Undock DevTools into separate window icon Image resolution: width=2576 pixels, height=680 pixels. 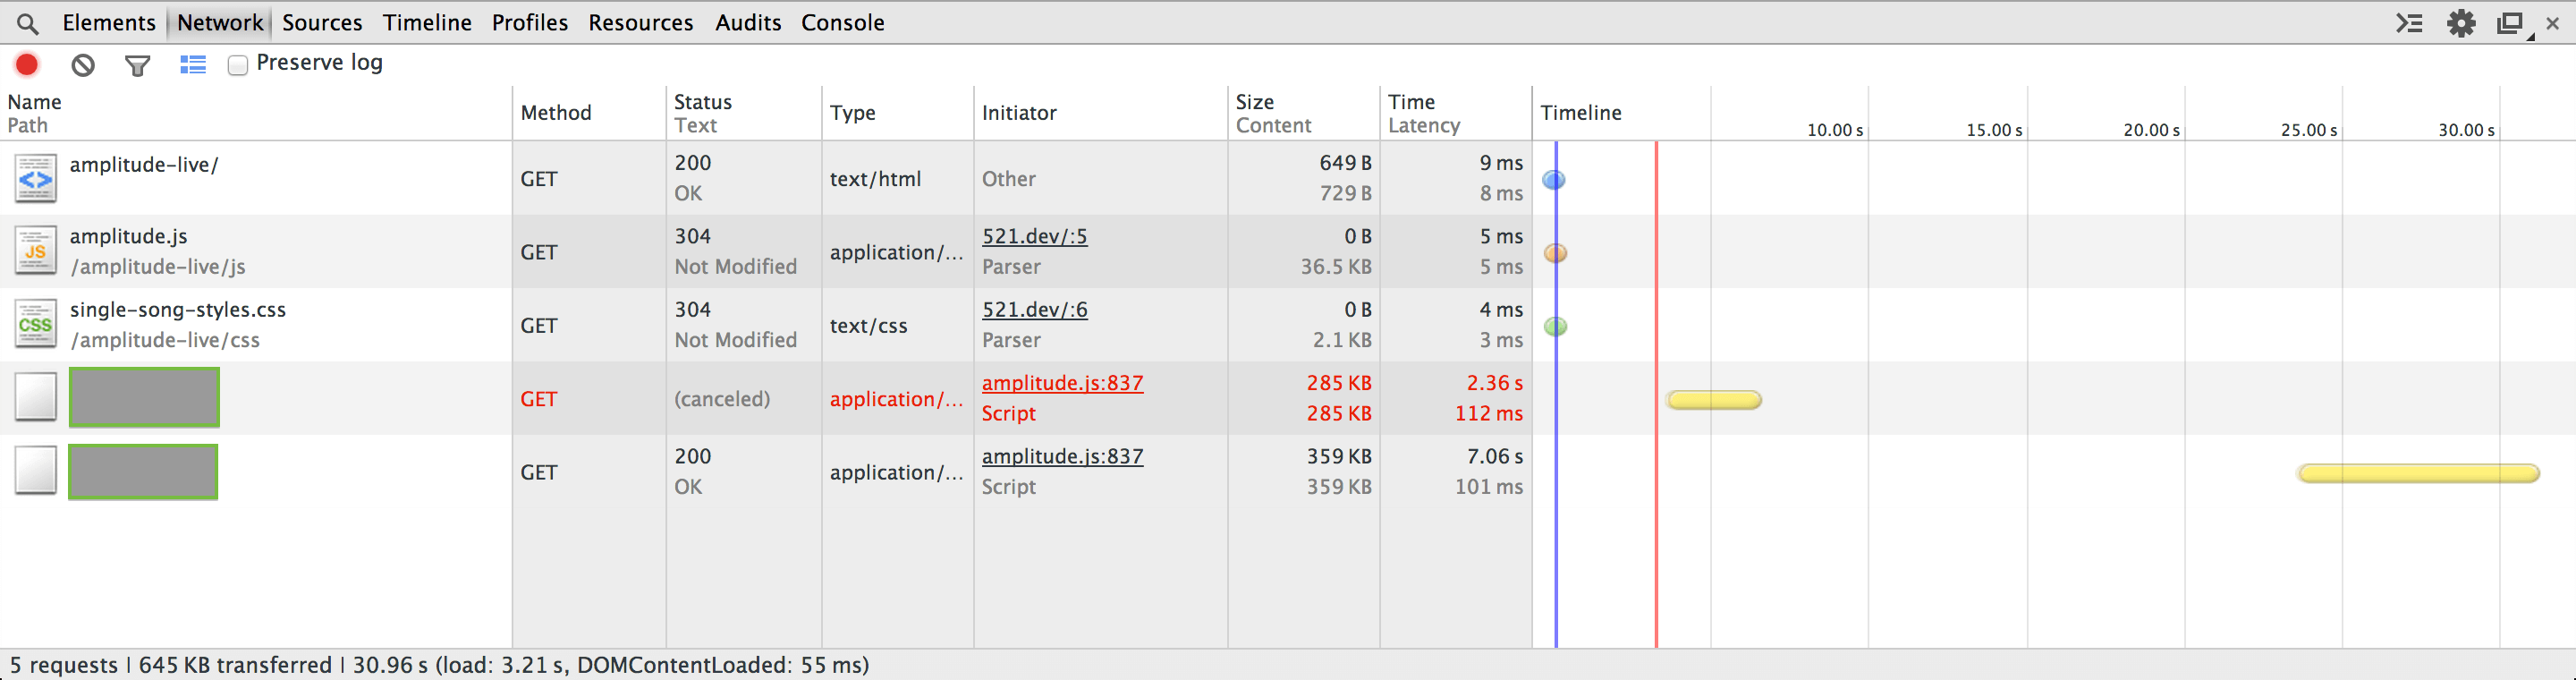pyautogui.click(x=2512, y=23)
